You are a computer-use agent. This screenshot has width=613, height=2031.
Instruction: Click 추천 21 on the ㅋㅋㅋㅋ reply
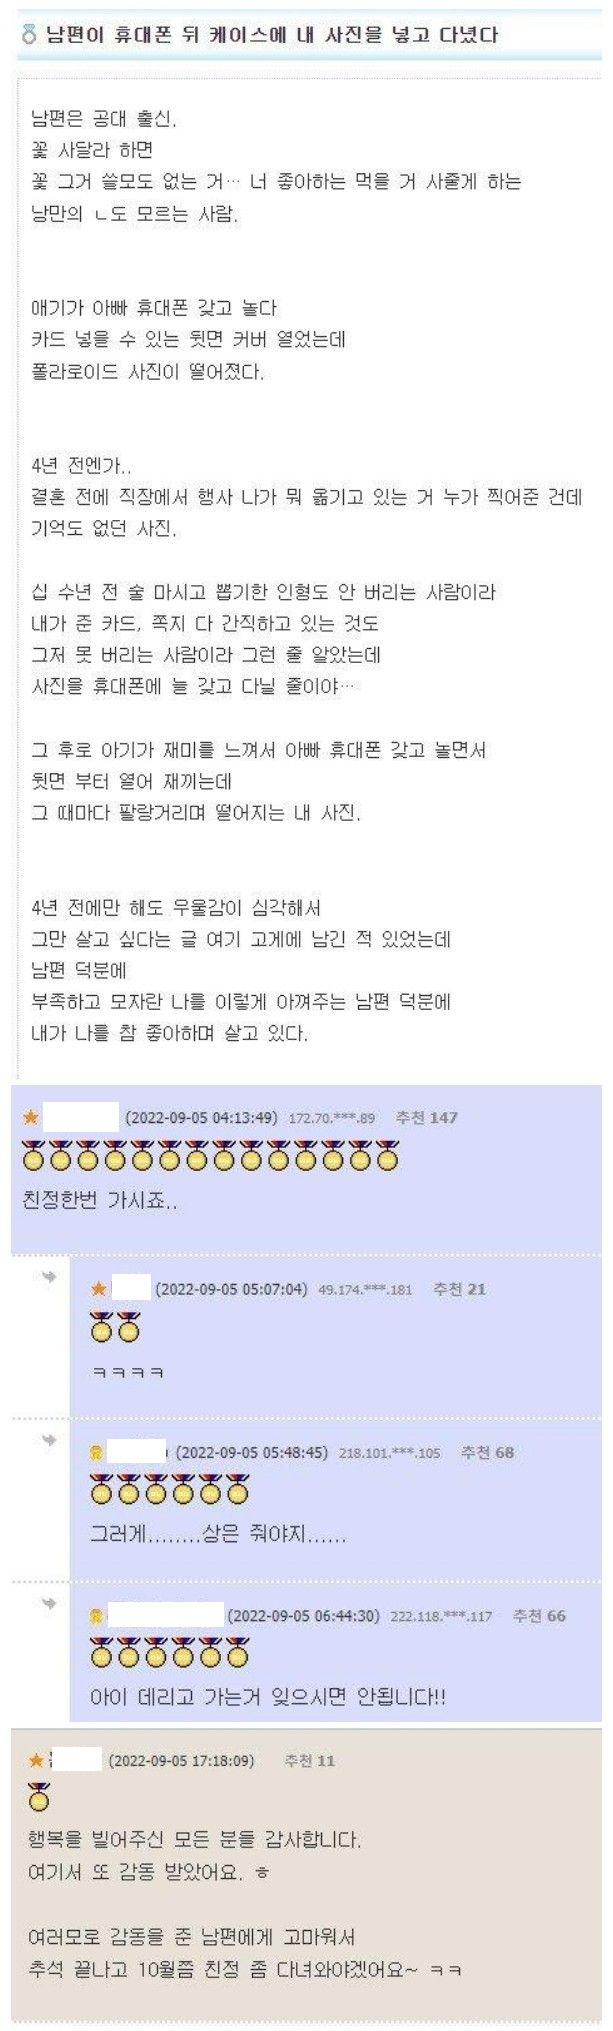point(459,1289)
